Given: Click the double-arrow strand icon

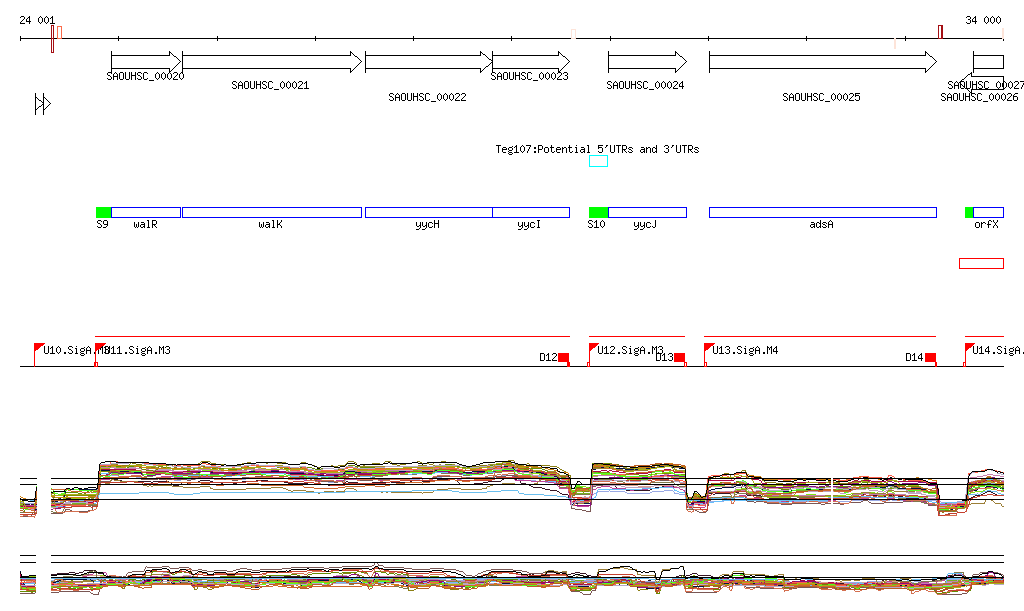Looking at the screenshot, I should point(42,104).
